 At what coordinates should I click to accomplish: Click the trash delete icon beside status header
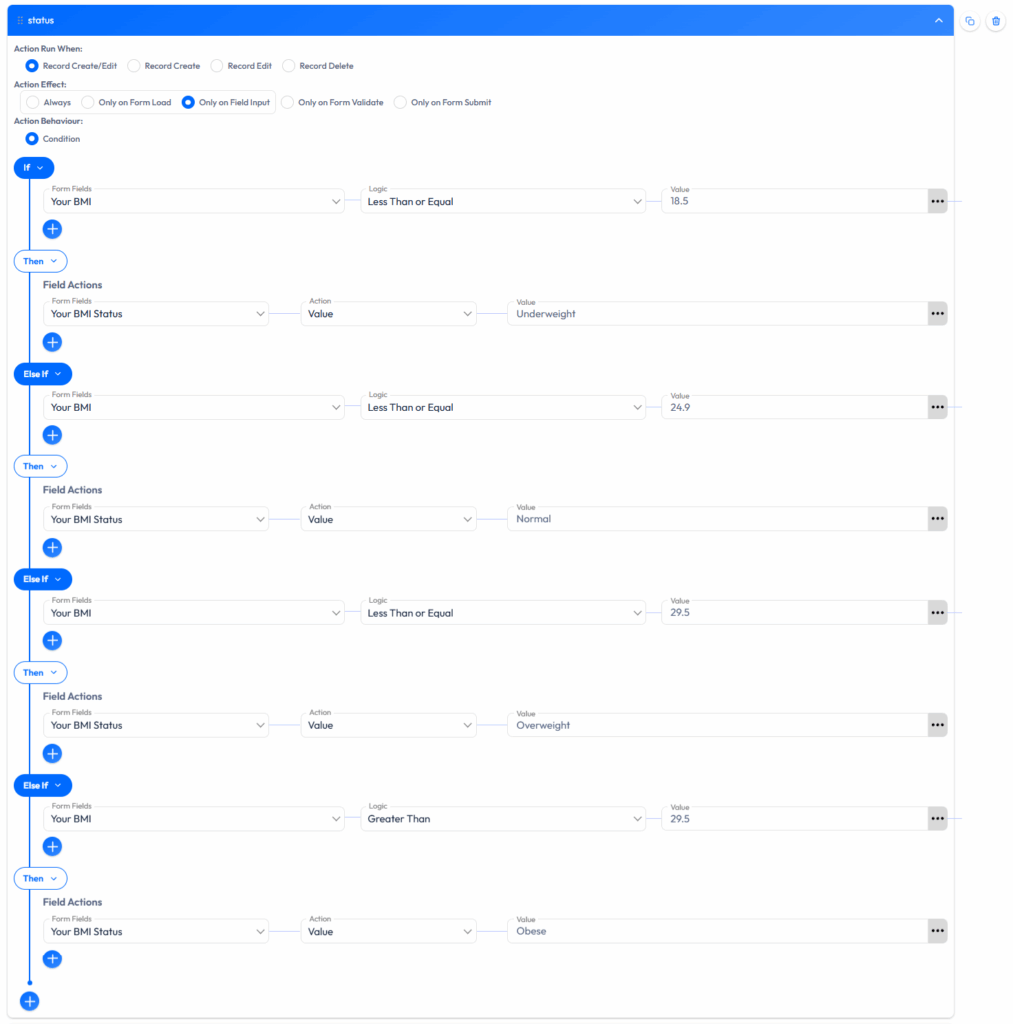tap(995, 21)
